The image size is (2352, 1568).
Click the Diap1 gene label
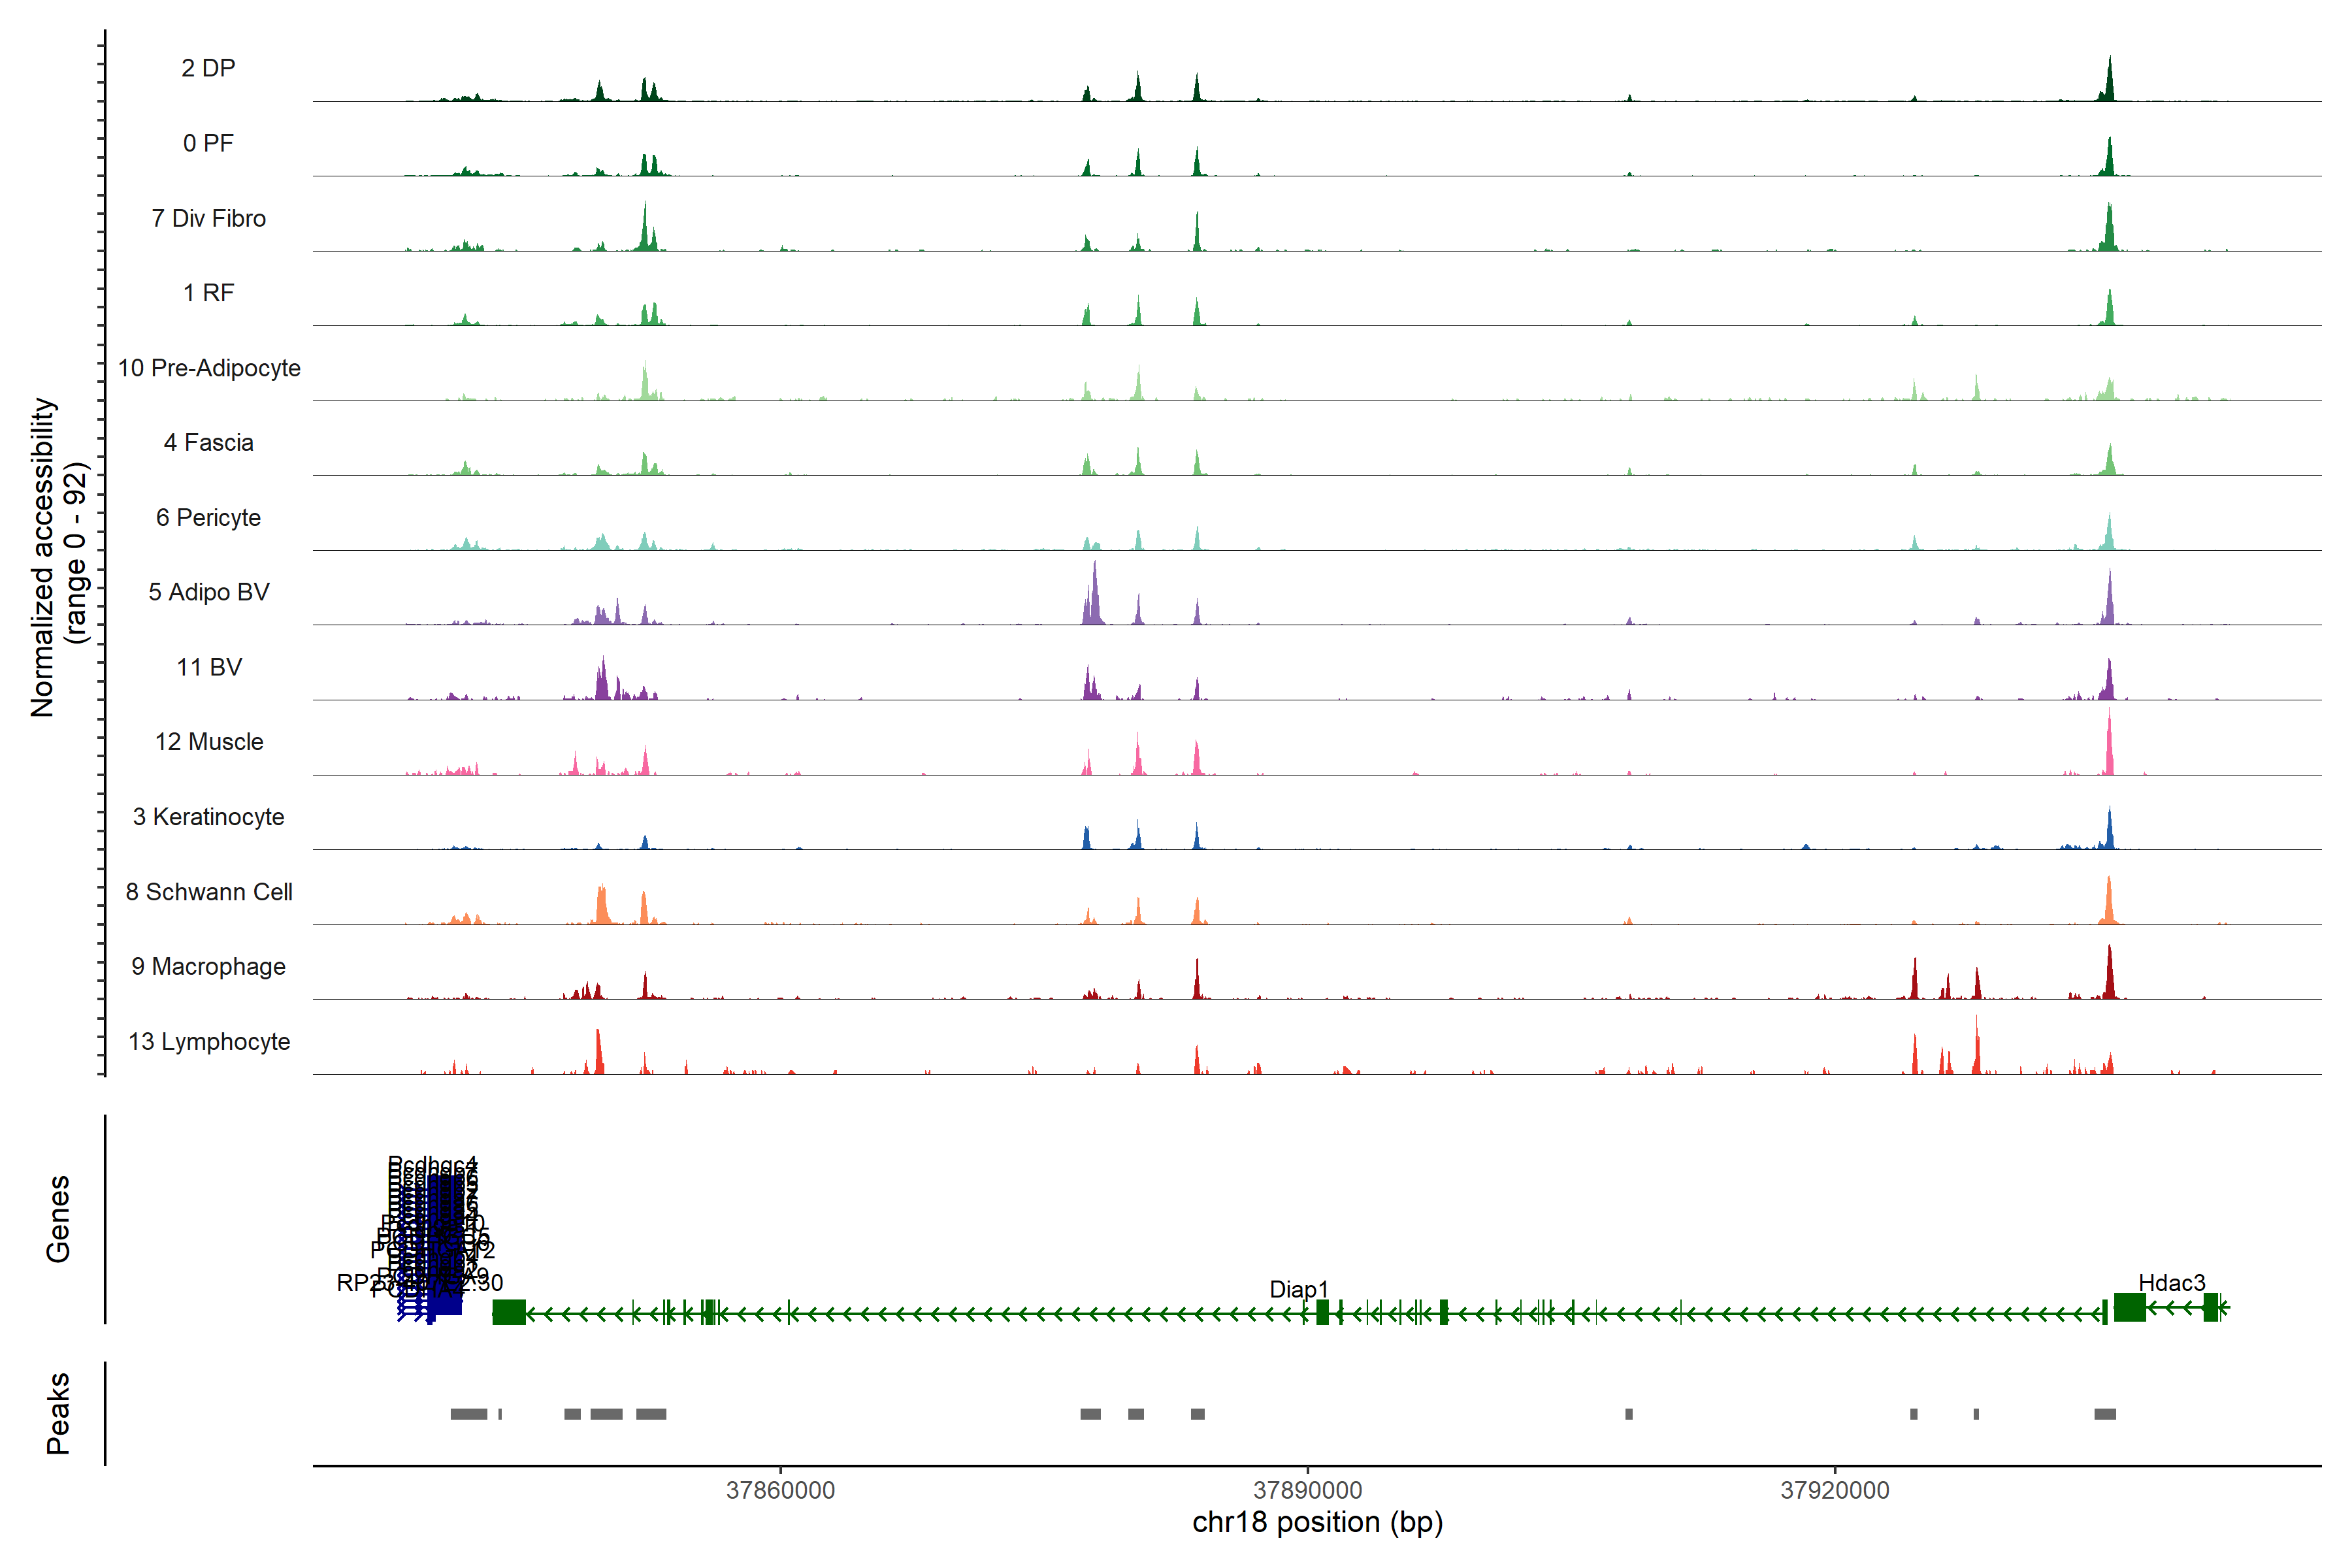tap(1298, 1289)
